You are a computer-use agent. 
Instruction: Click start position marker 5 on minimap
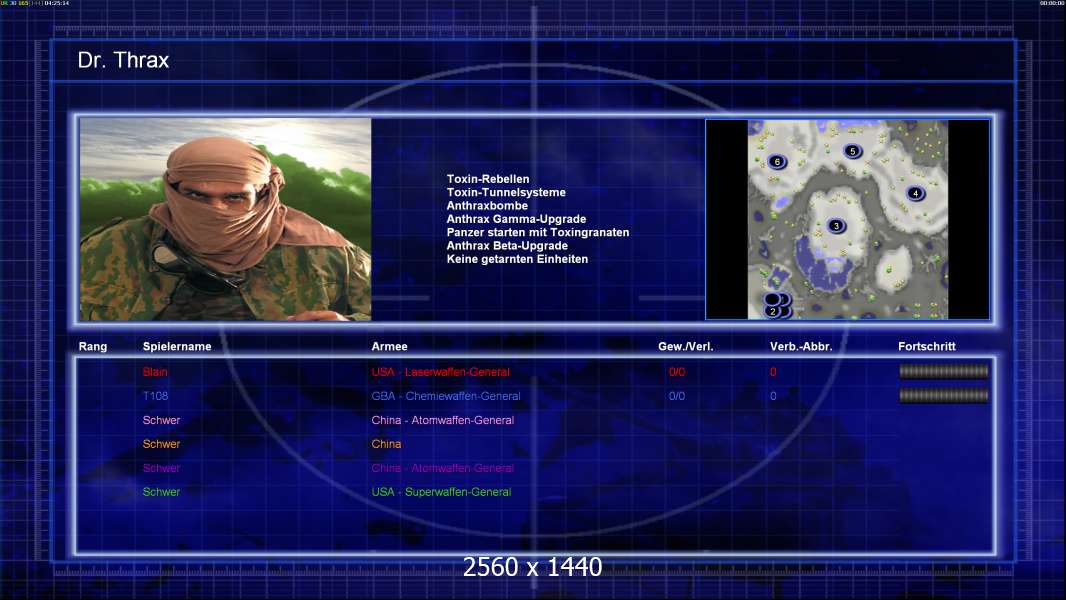click(853, 152)
